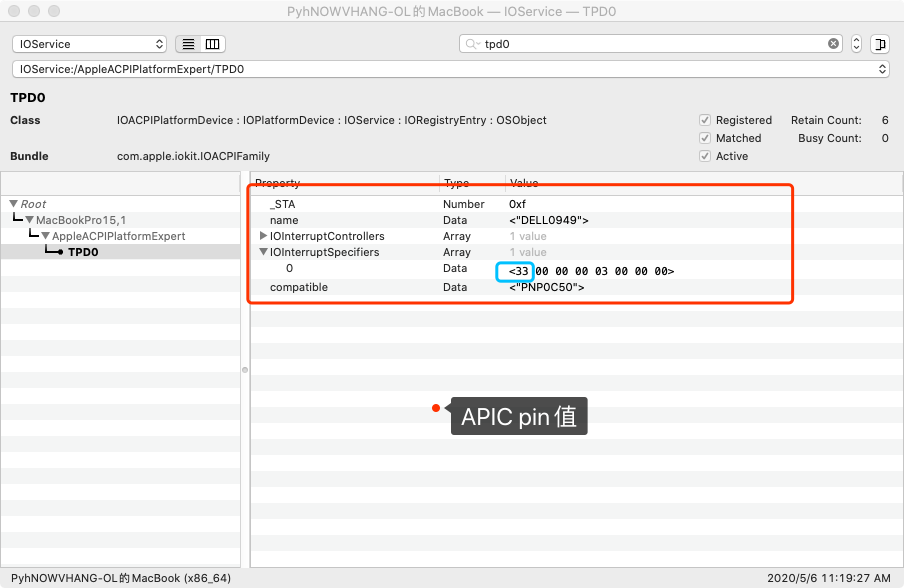Toggle the inspector sidebar icon
The width and height of the screenshot is (904, 588).
click(x=880, y=44)
